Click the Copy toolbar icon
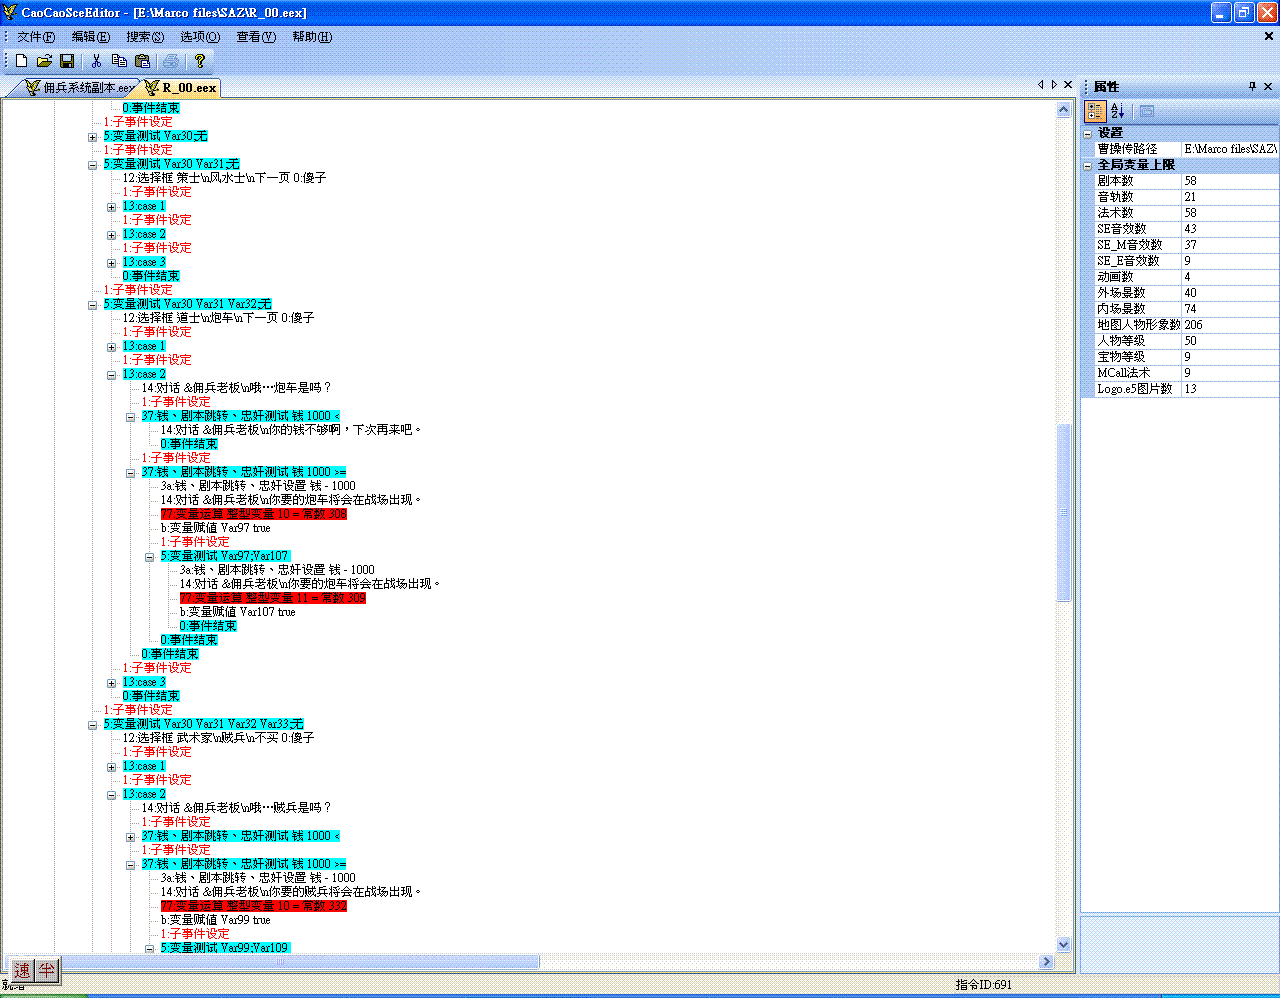This screenshot has height=998, width=1280. point(119,61)
